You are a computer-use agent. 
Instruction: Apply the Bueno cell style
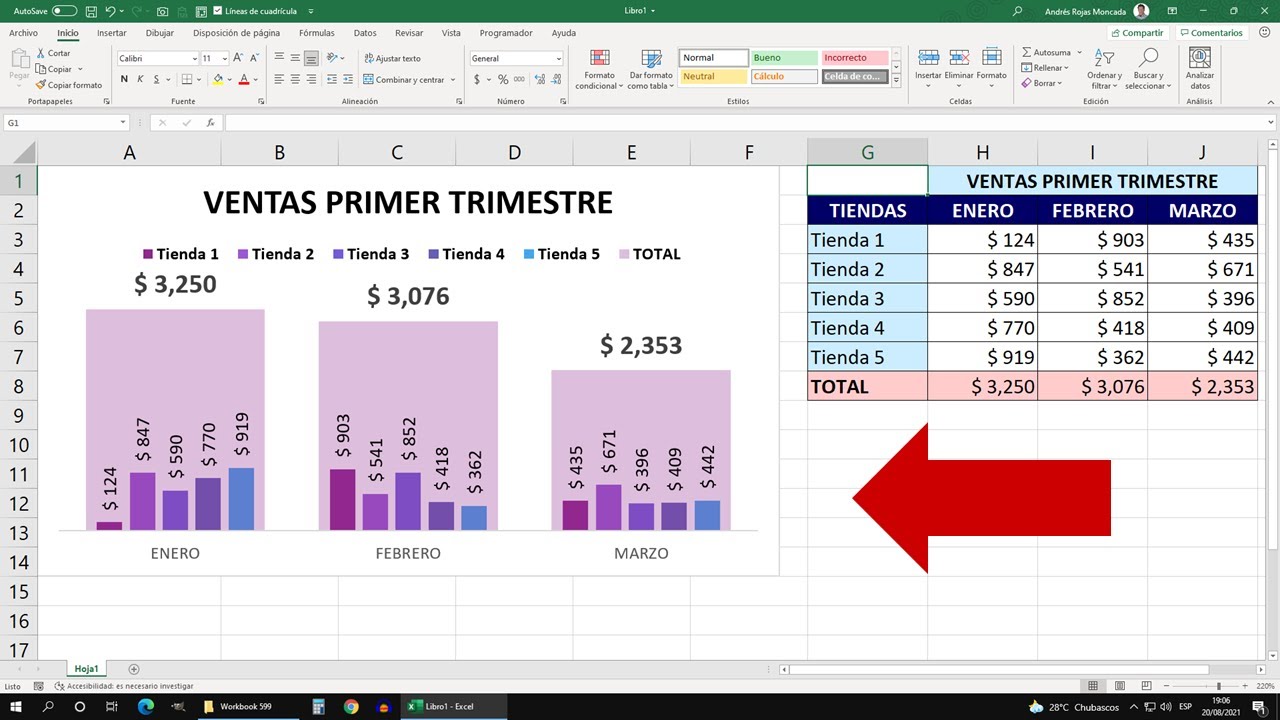783,58
